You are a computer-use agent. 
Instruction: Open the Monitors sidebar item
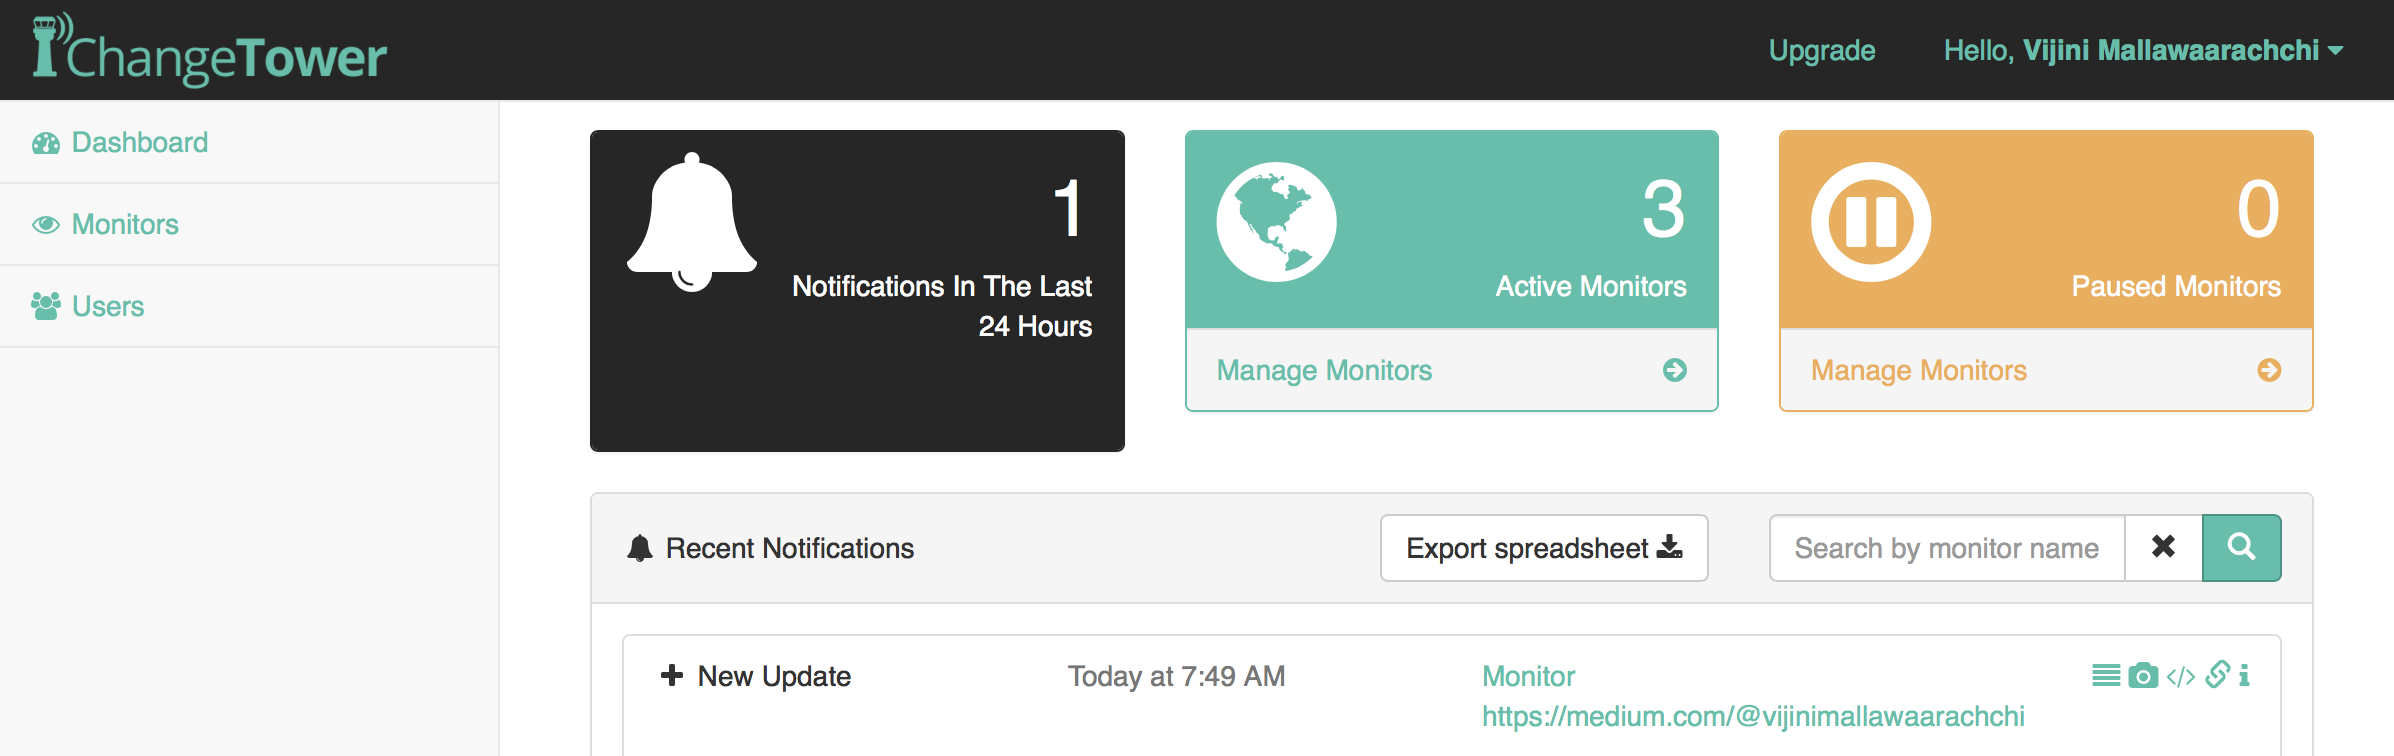[125, 224]
